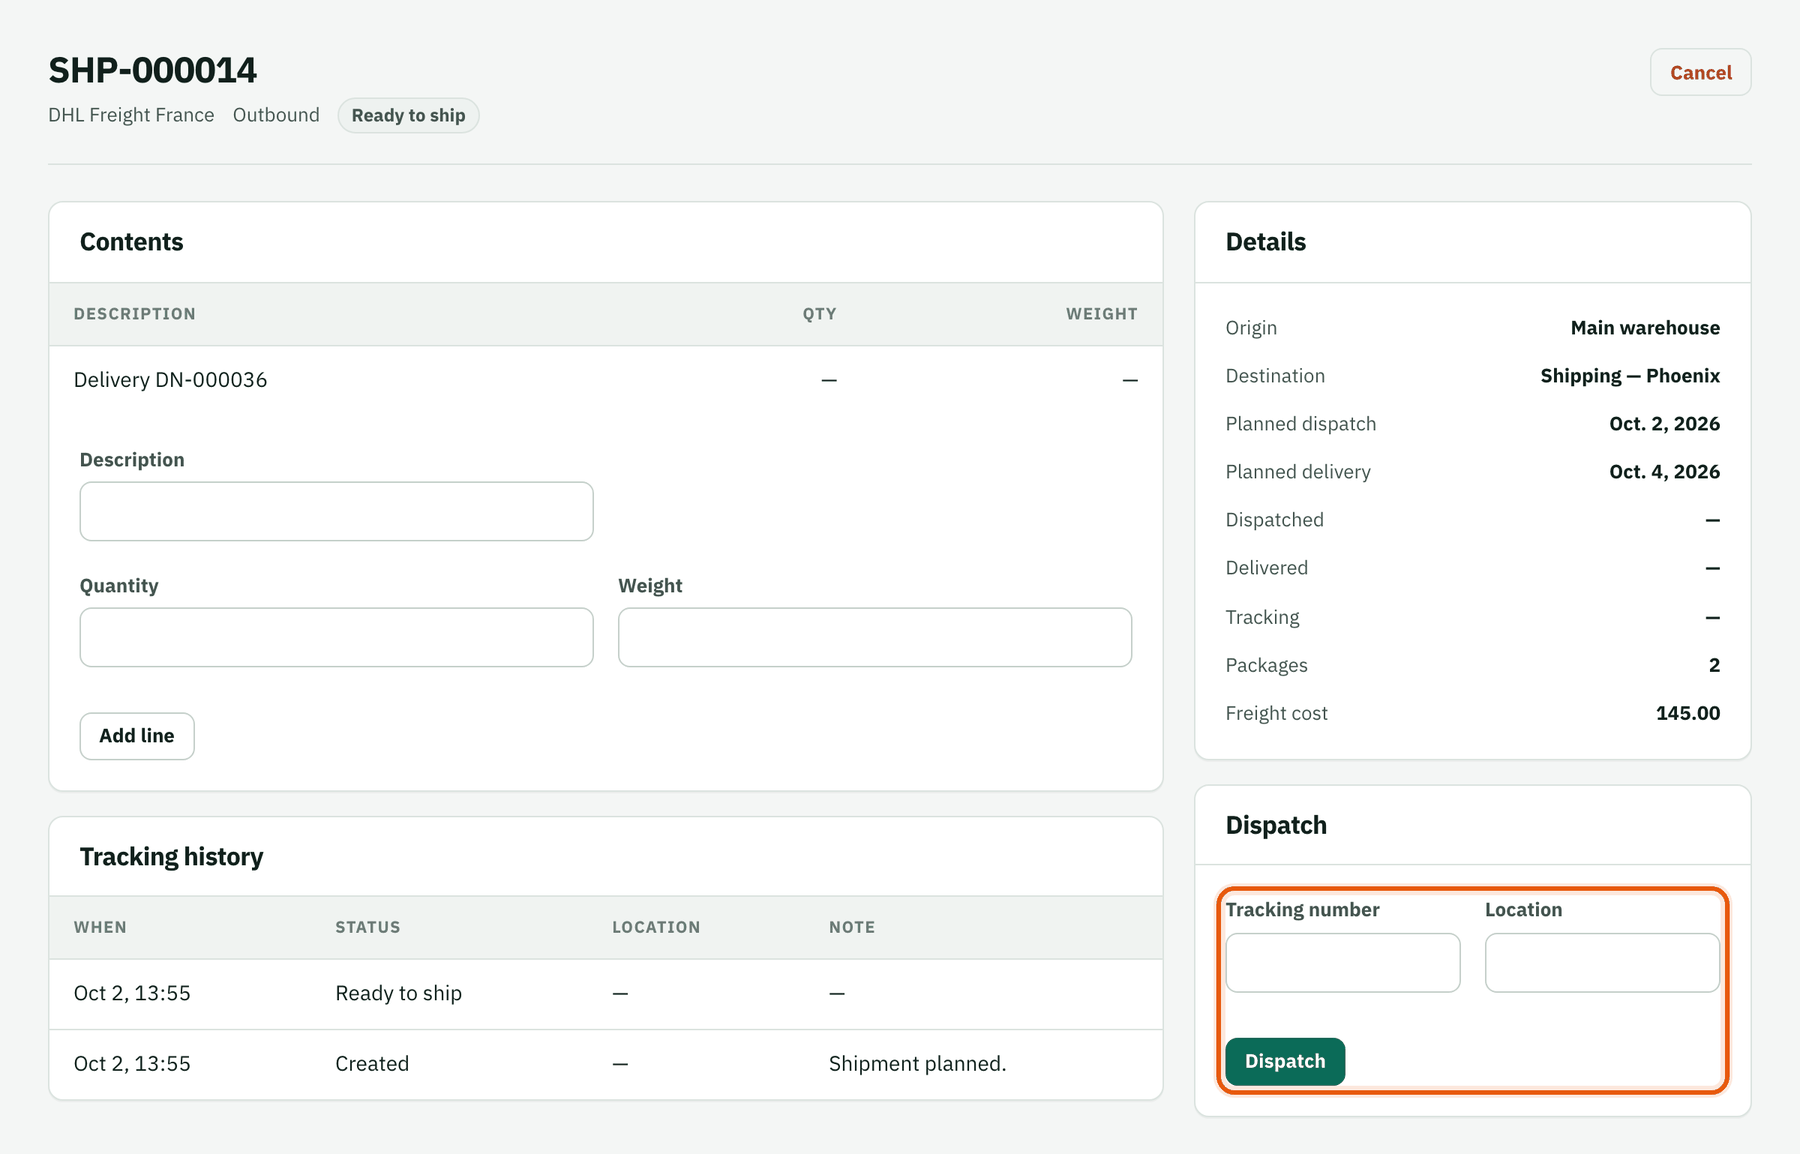Click the Oct. 2, 2026 planned dispatch date

point(1664,424)
